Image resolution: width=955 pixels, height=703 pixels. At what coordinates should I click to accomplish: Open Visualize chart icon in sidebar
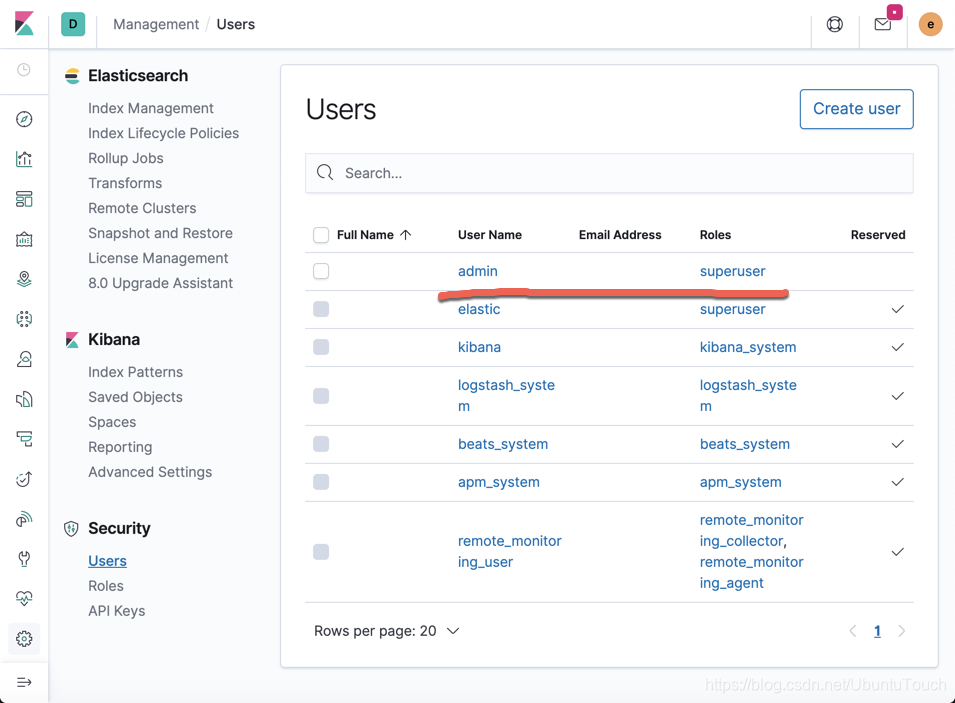point(24,159)
